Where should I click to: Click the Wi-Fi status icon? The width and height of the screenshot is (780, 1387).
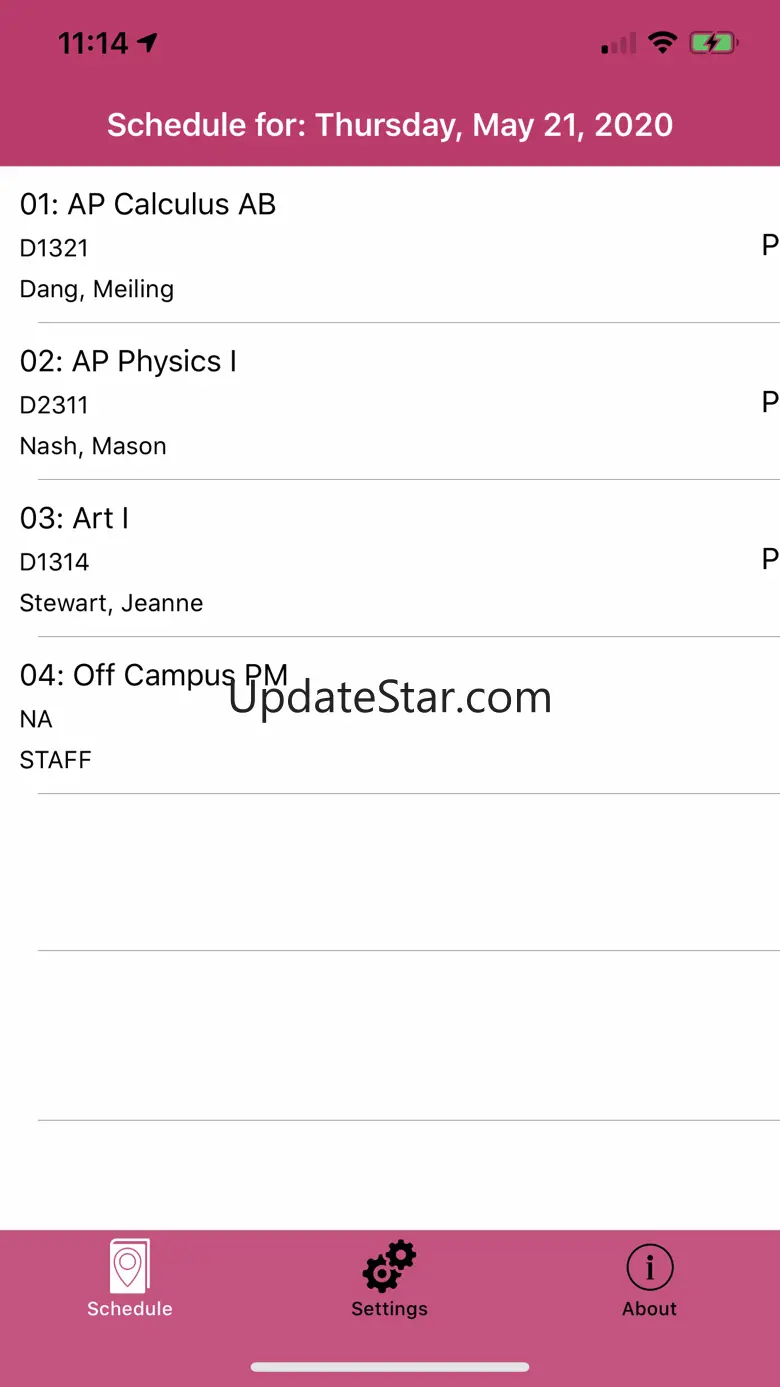662,43
